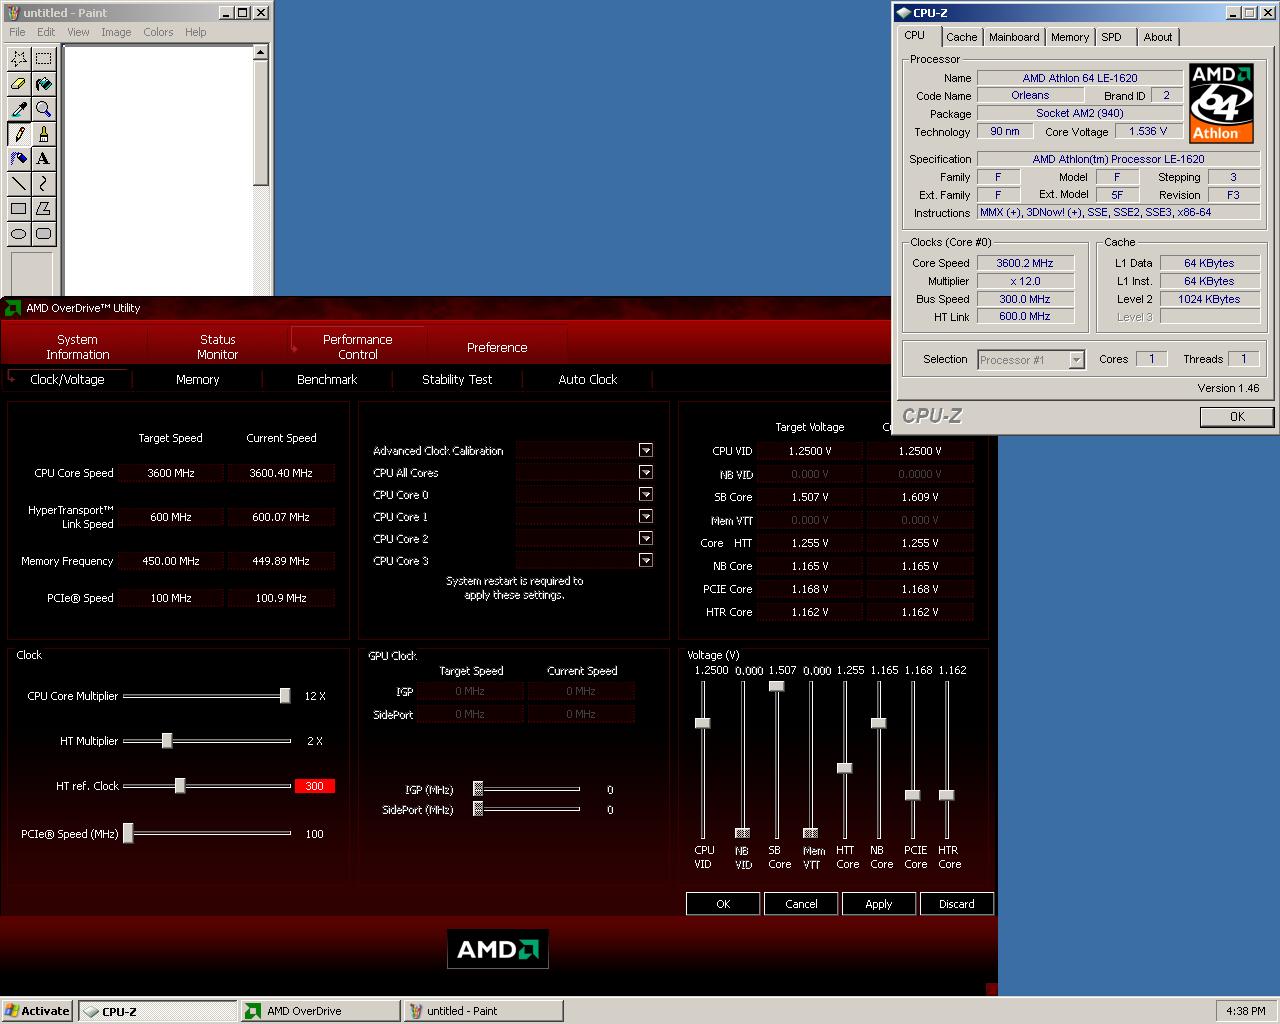1280x1024 pixels.
Task: Click the HT ref. Clock value box 300
Action: [315, 786]
